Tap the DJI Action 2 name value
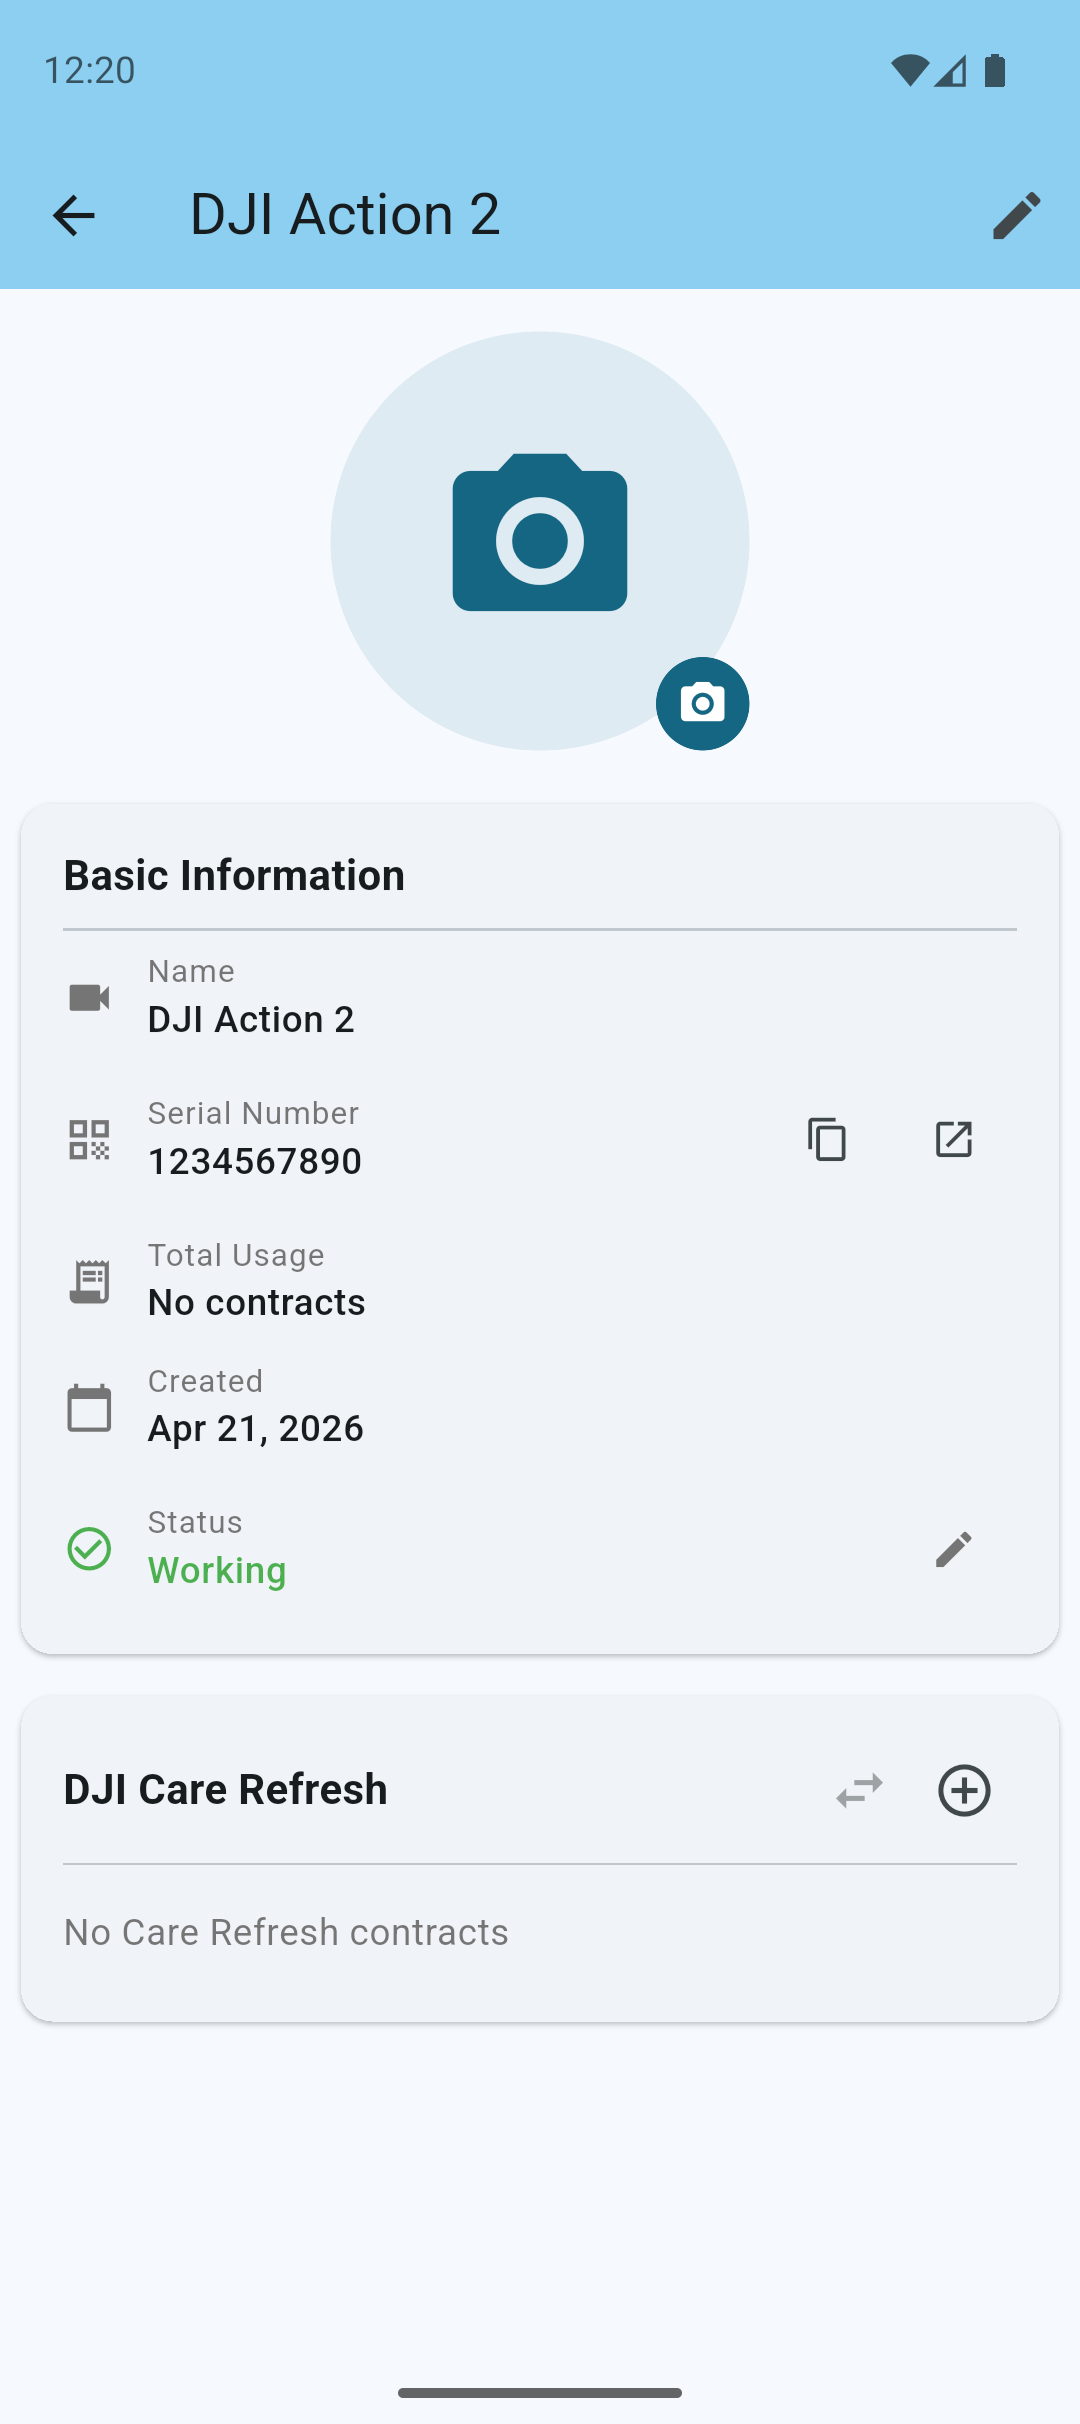The width and height of the screenshot is (1080, 2424). coord(251,1019)
